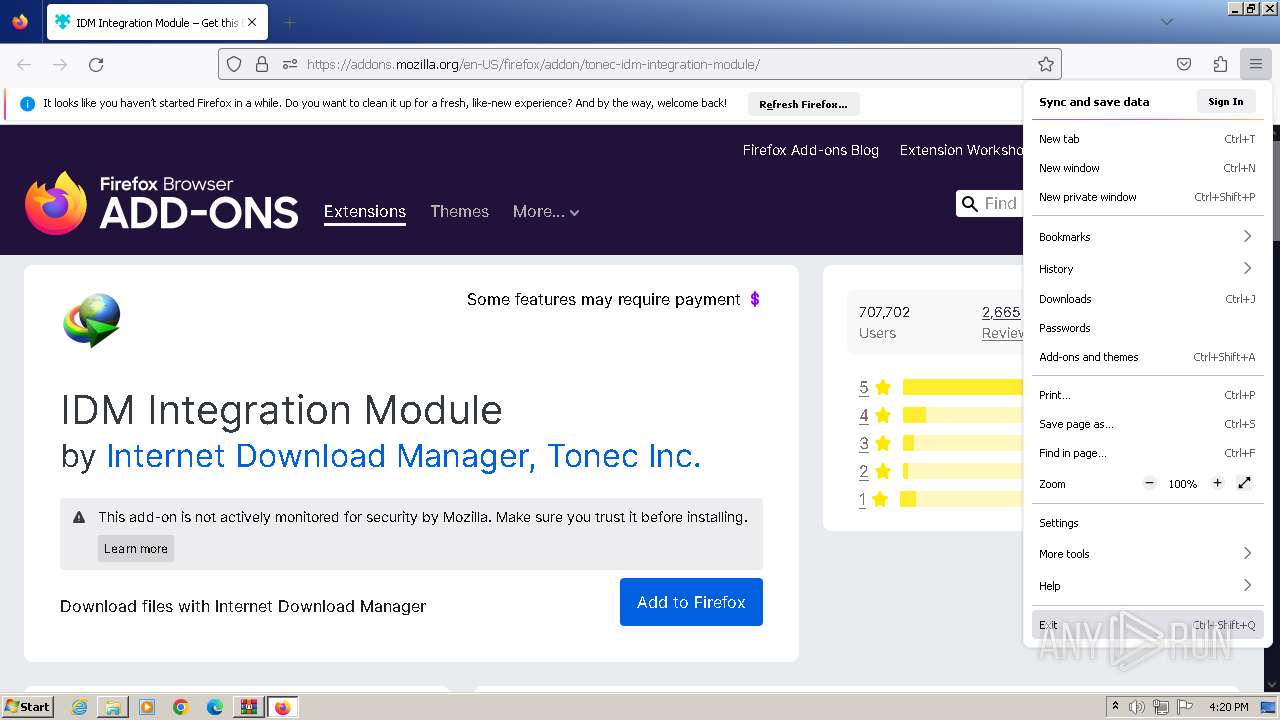Click the 5-star rating bar
Image resolution: width=1280 pixels, height=720 pixels.
click(962, 387)
